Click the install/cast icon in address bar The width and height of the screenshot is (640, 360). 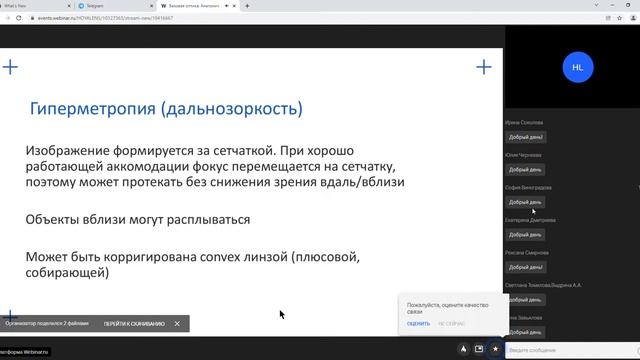click(x=608, y=18)
